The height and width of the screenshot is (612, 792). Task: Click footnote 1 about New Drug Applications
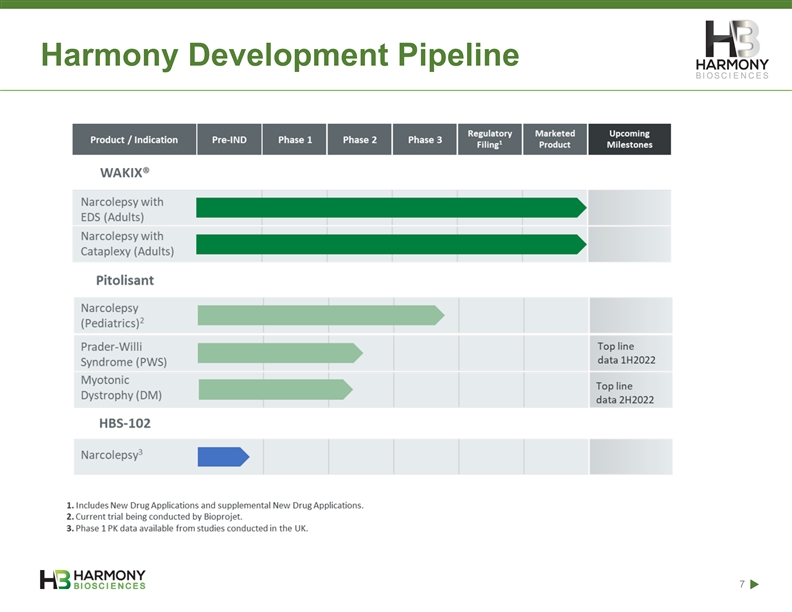(x=215, y=505)
